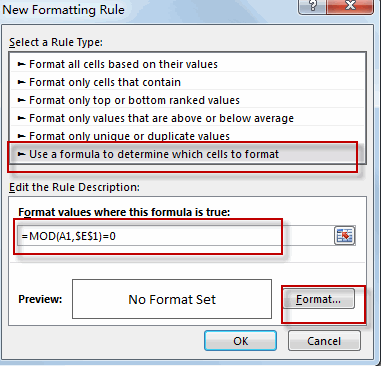Pick 'Format only values that are above or below average'
The height and width of the screenshot is (366, 381).
pos(187,118)
